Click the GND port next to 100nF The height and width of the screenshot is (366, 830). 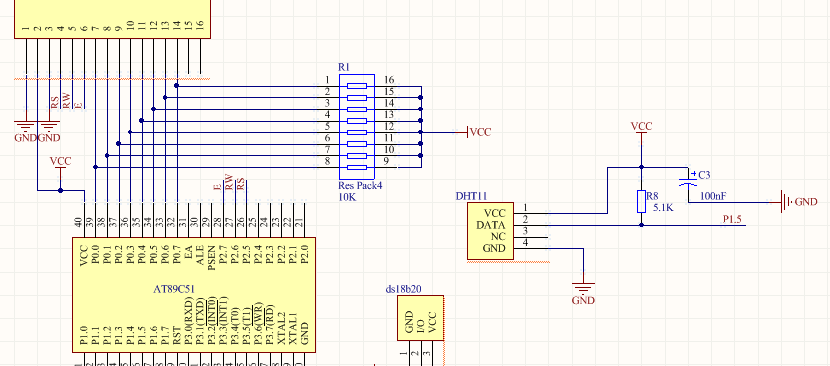(799, 202)
